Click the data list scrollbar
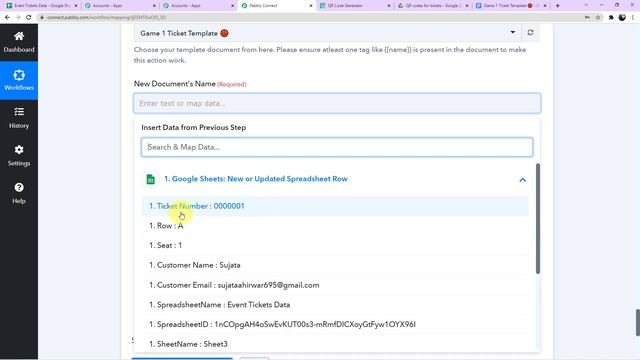This screenshot has width=640, height=360. coord(538,218)
